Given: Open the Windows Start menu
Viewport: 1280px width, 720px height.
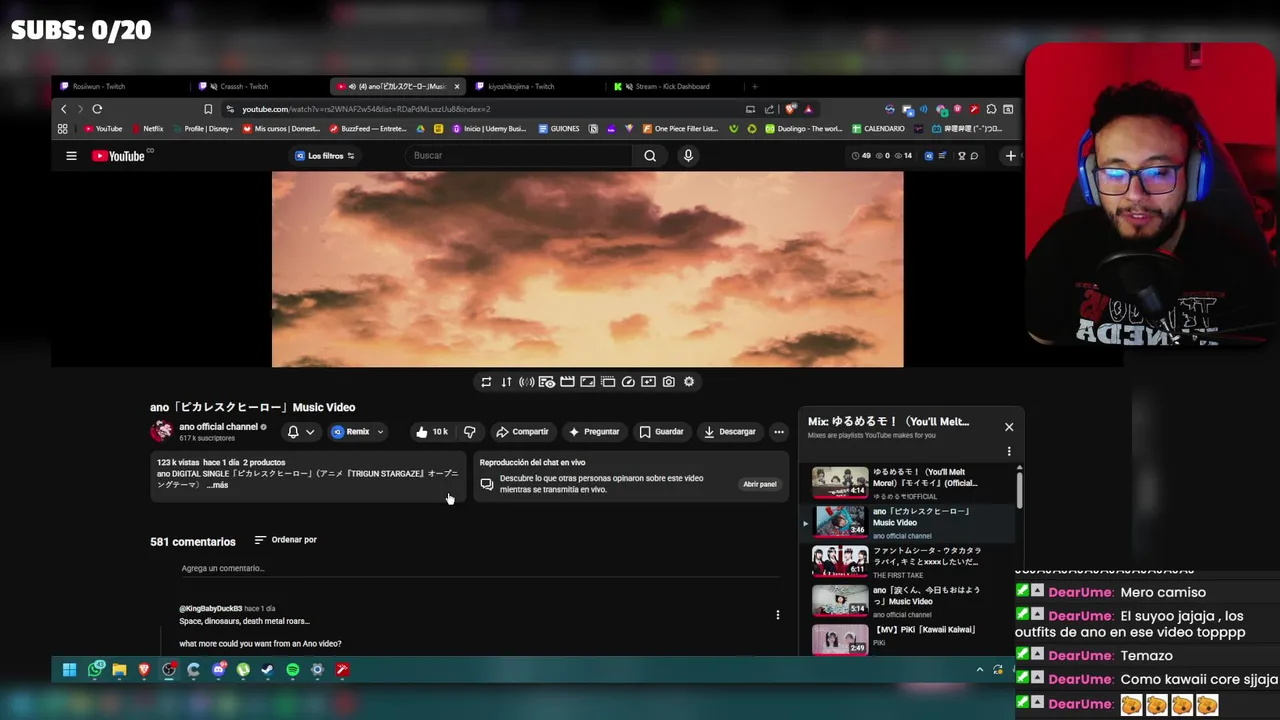Looking at the screenshot, I should [70, 670].
